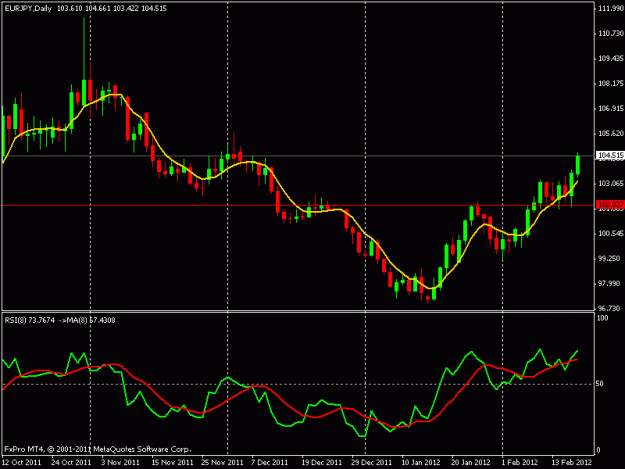
Task: Click the latest green candle near 104.515
Action: [x=578, y=165]
